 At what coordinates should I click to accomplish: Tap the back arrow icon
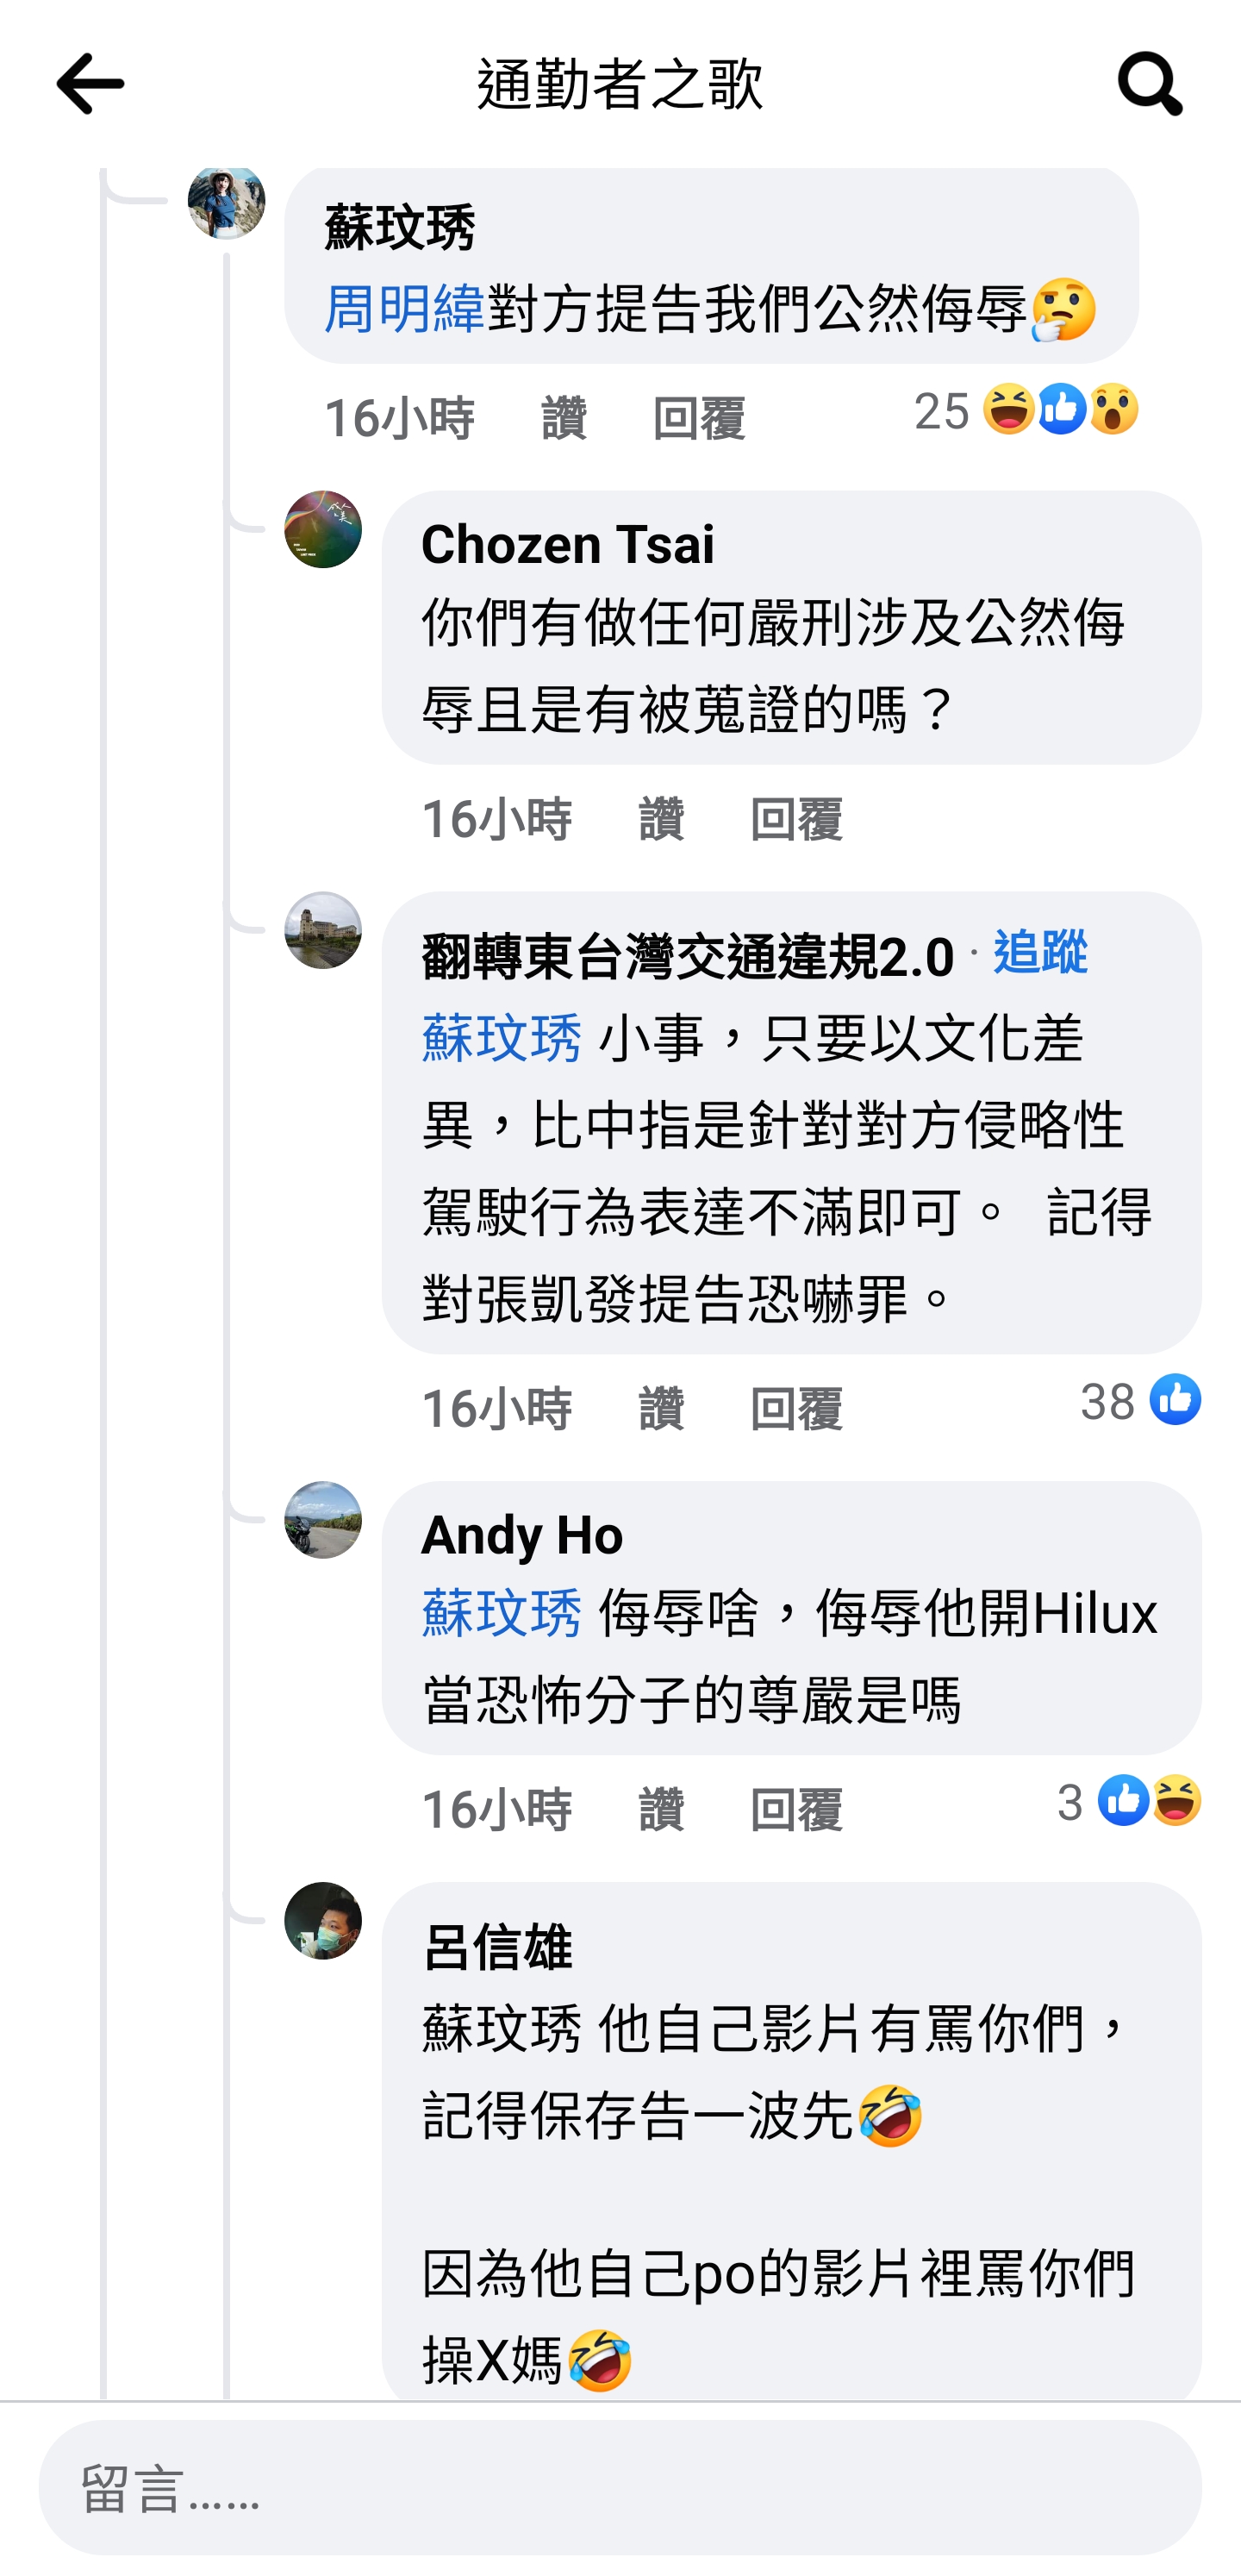click(x=90, y=84)
